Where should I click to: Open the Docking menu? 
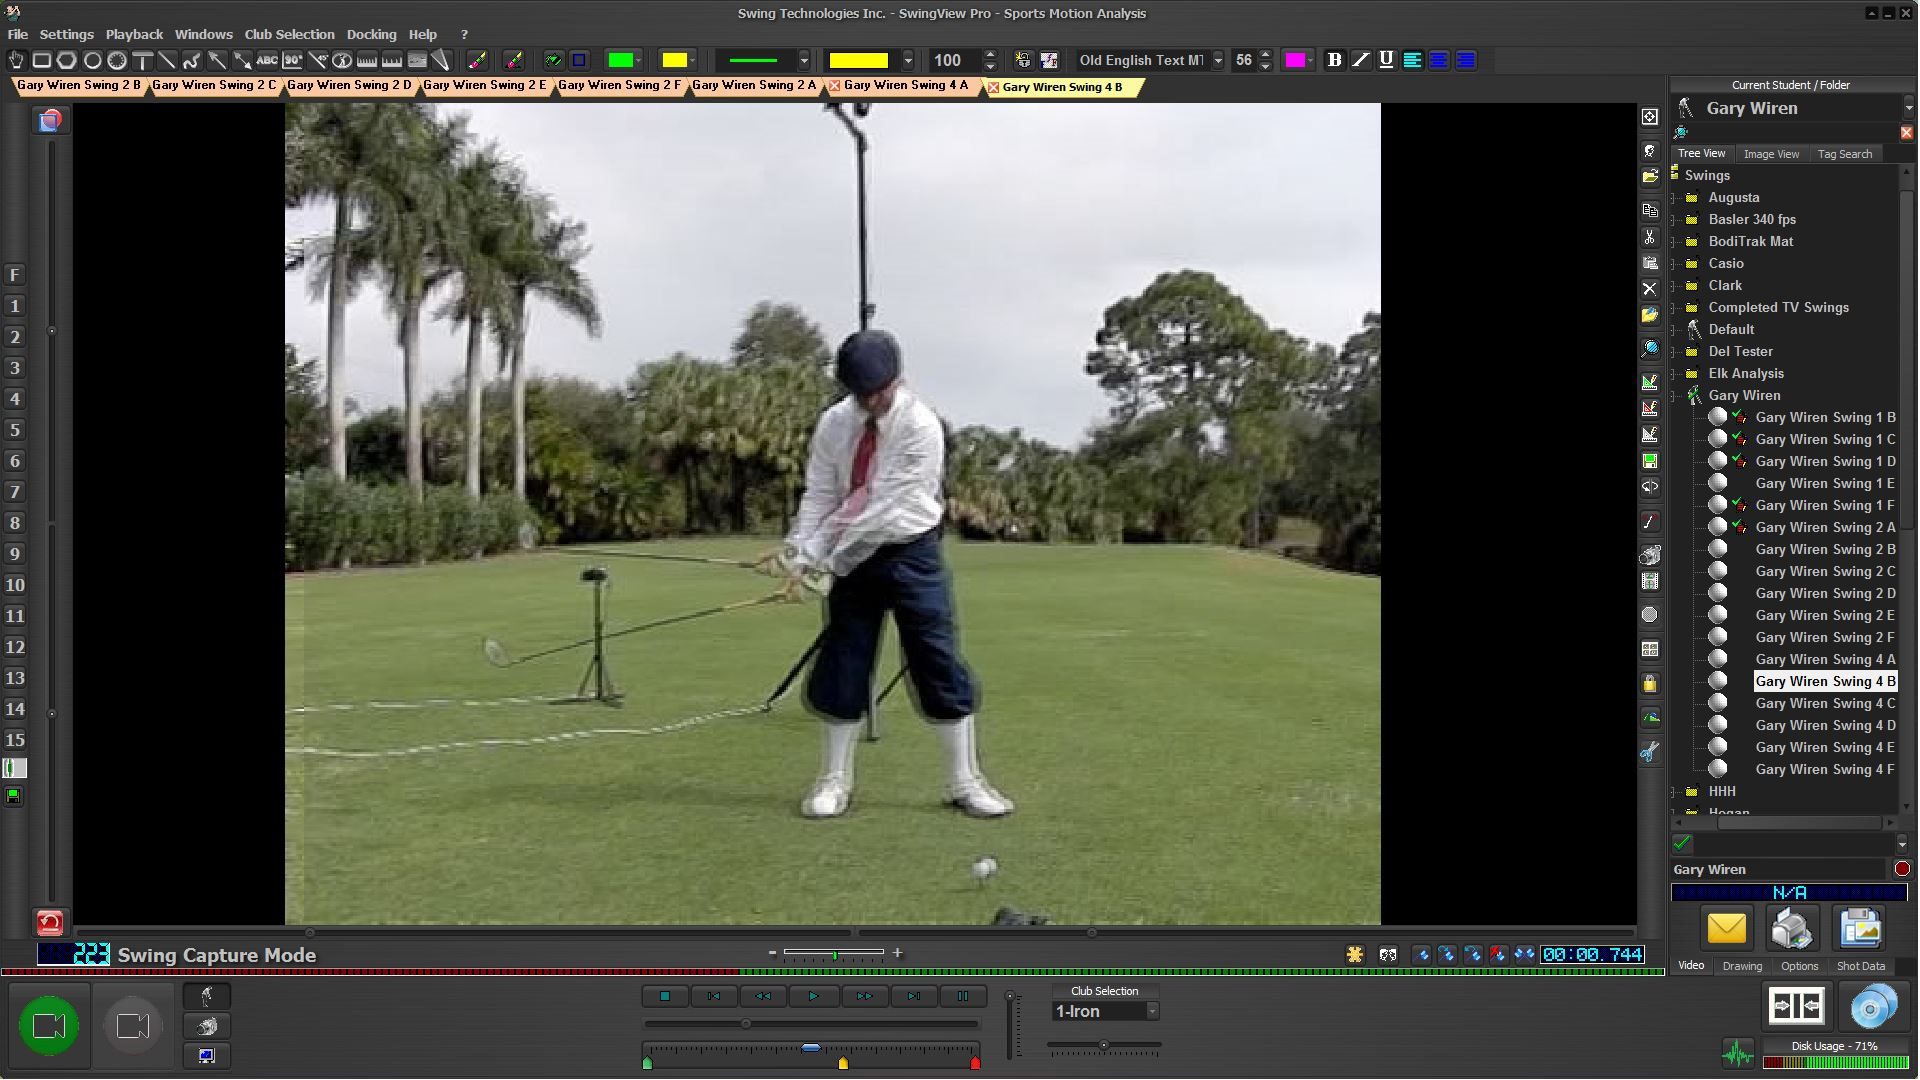tap(371, 34)
